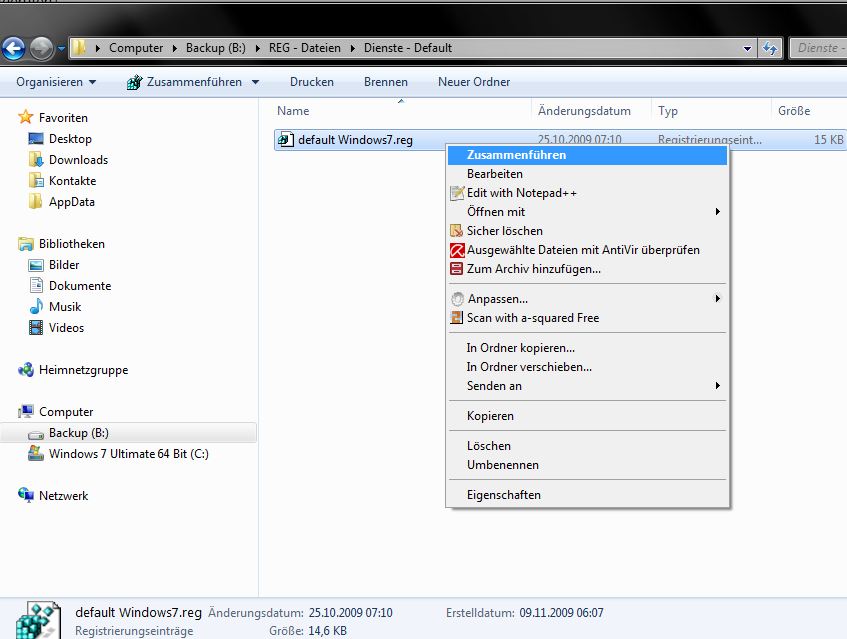Choose Zusammenführen in context menu

(587, 155)
